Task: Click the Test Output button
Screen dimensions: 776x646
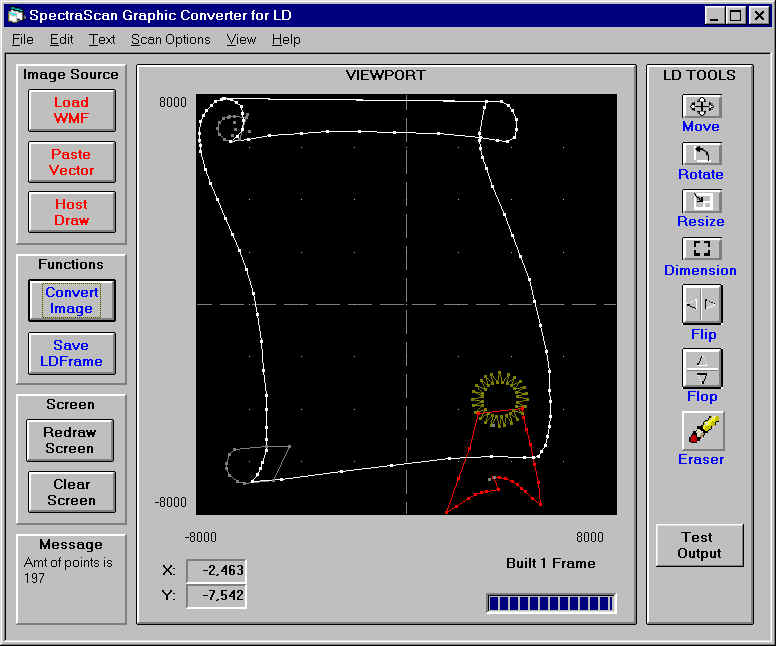Action: [x=699, y=545]
